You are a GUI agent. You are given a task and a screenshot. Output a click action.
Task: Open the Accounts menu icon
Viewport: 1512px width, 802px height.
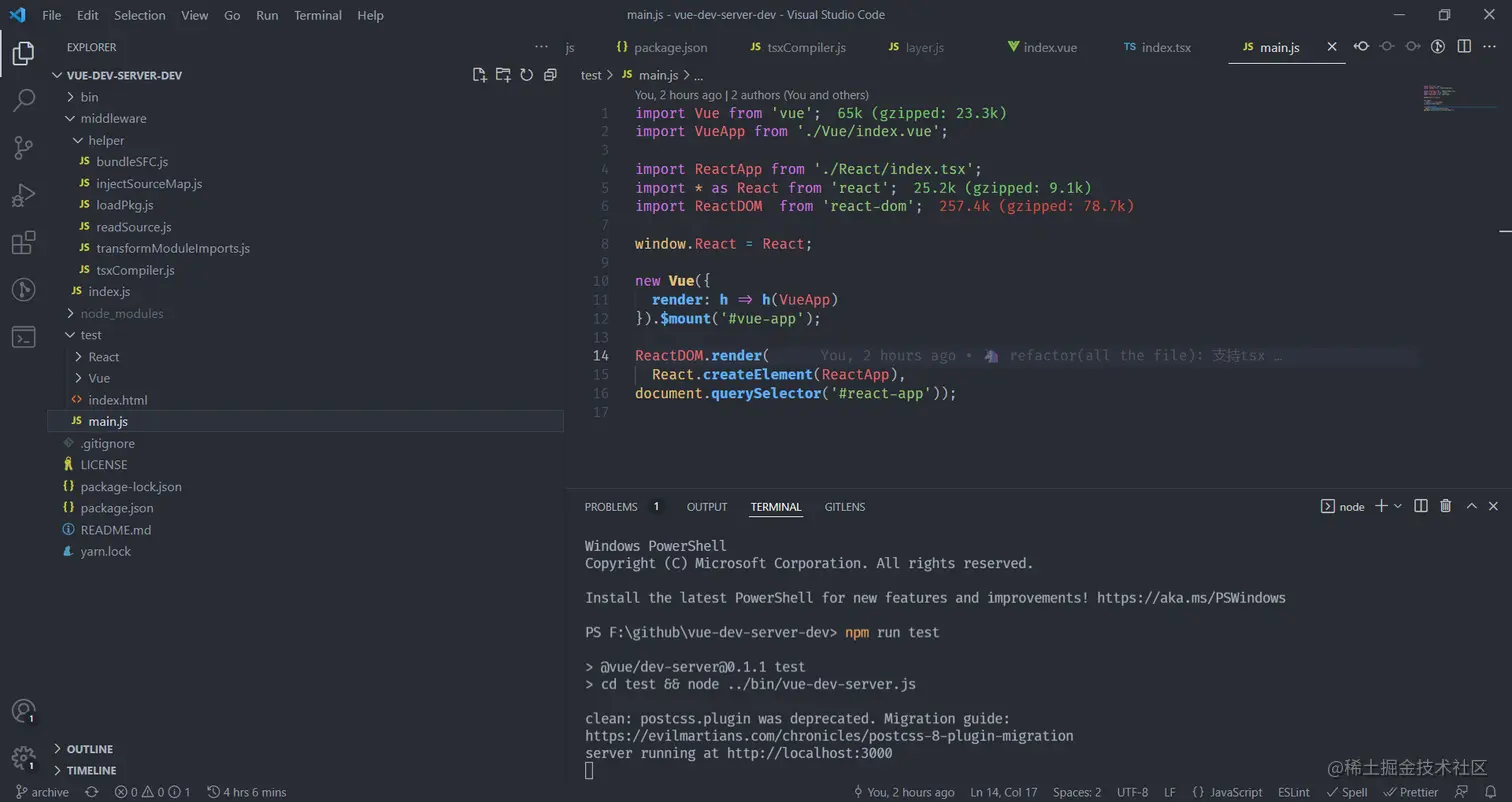[23, 711]
